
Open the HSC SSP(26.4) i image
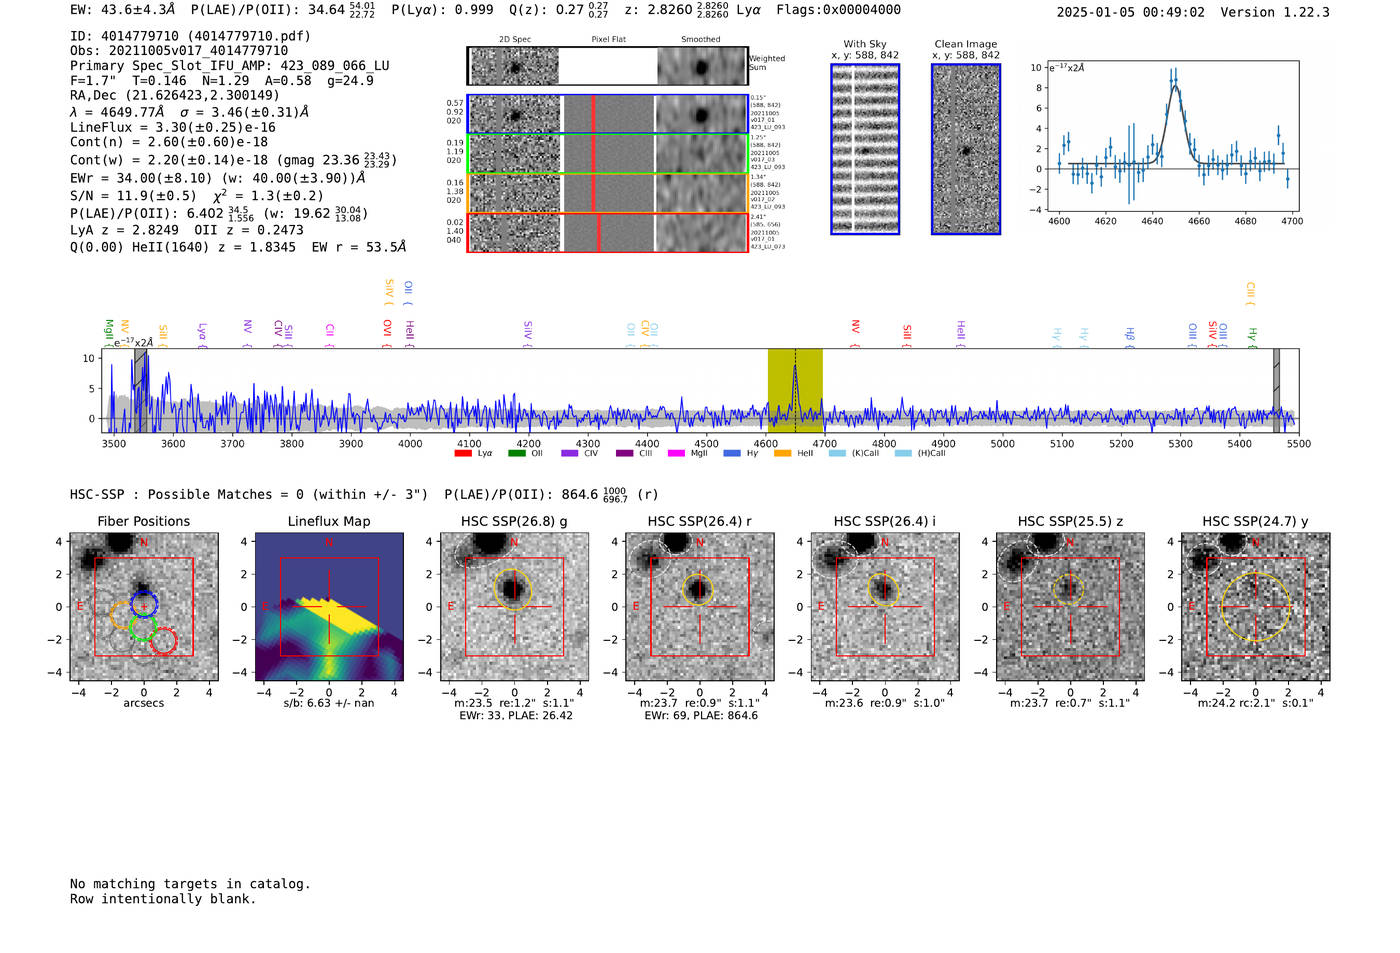tap(885, 607)
